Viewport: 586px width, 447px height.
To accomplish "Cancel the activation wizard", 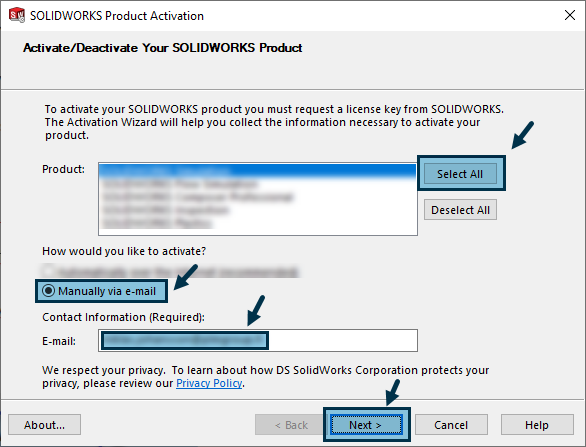I will 451,425.
